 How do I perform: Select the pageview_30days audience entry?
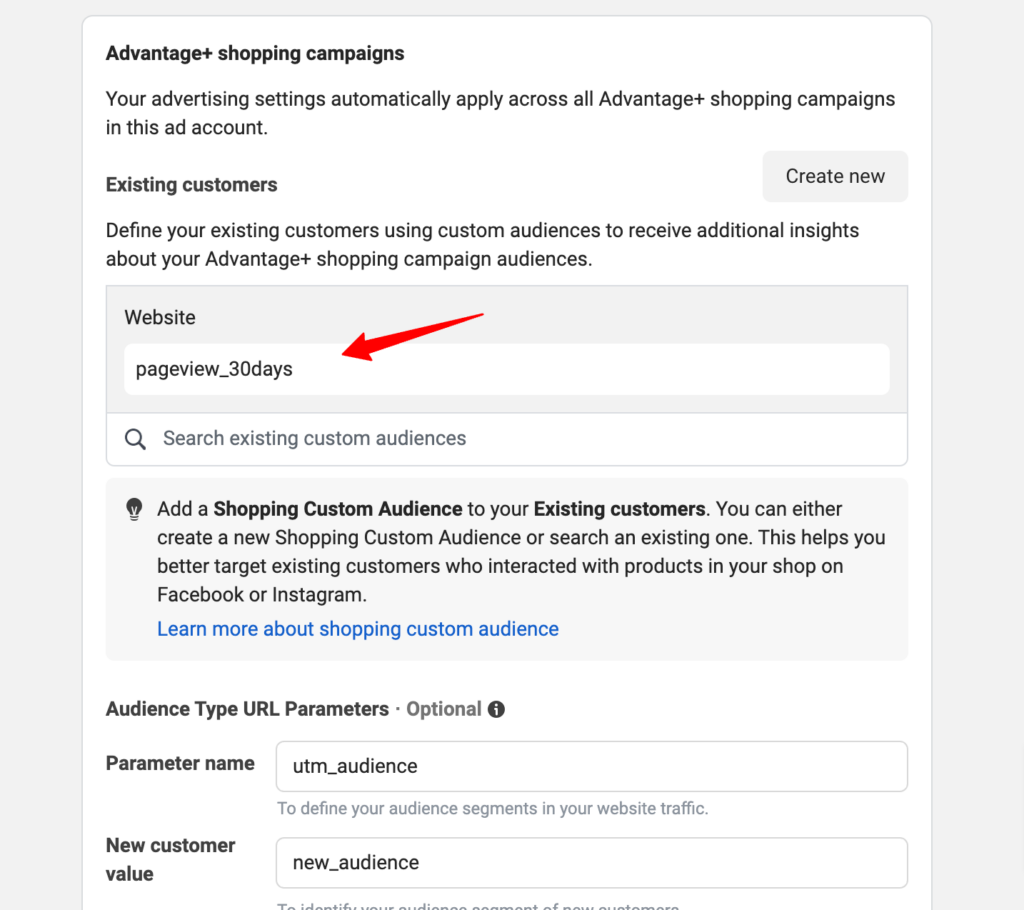[507, 369]
